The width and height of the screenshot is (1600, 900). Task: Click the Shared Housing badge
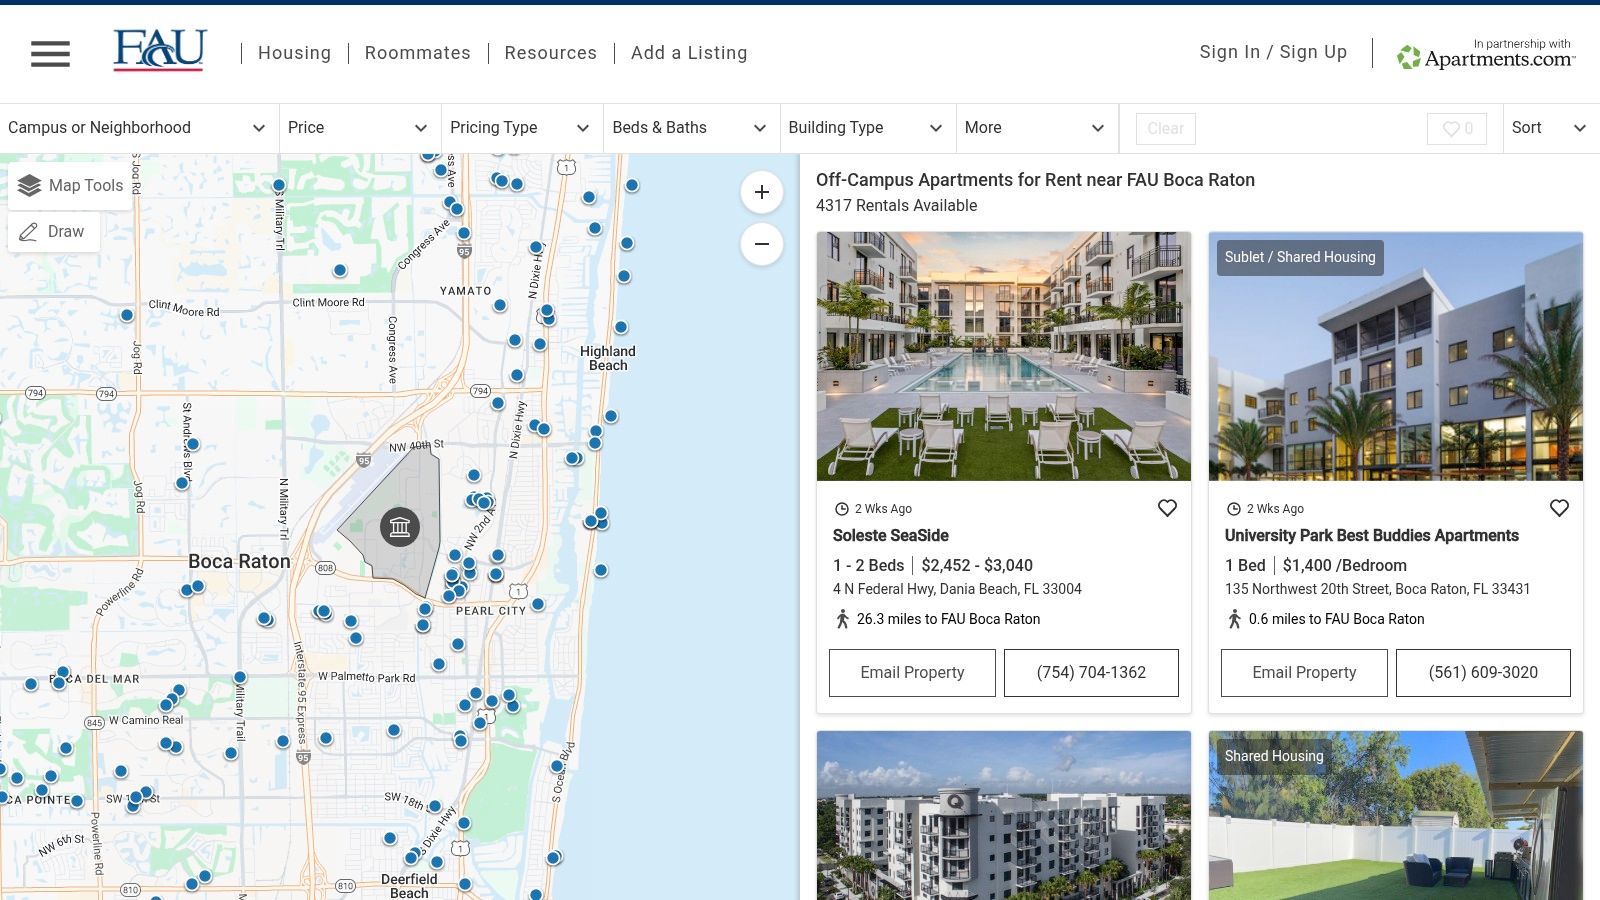pyautogui.click(x=1274, y=756)
